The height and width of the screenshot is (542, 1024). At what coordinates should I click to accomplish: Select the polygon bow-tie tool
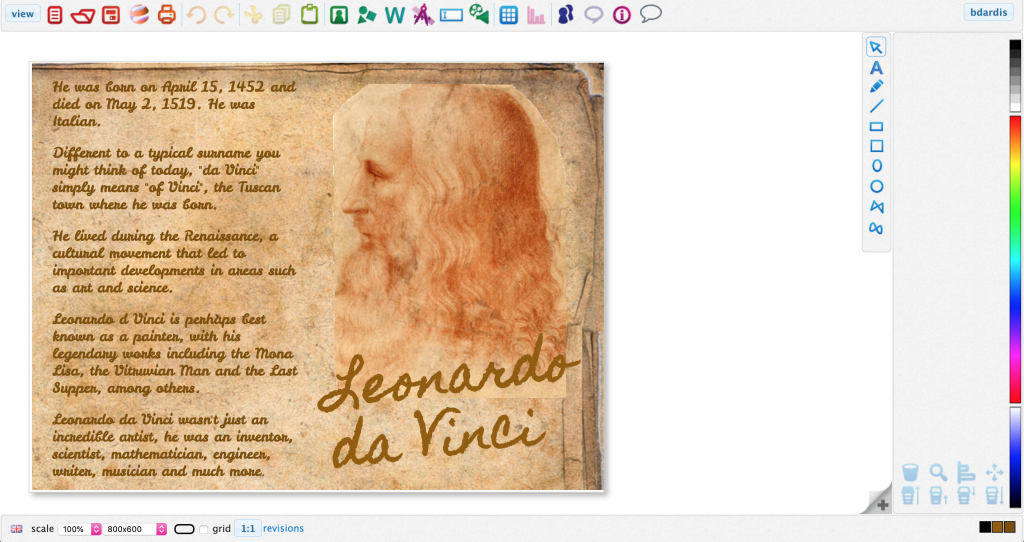coord(876,207)
